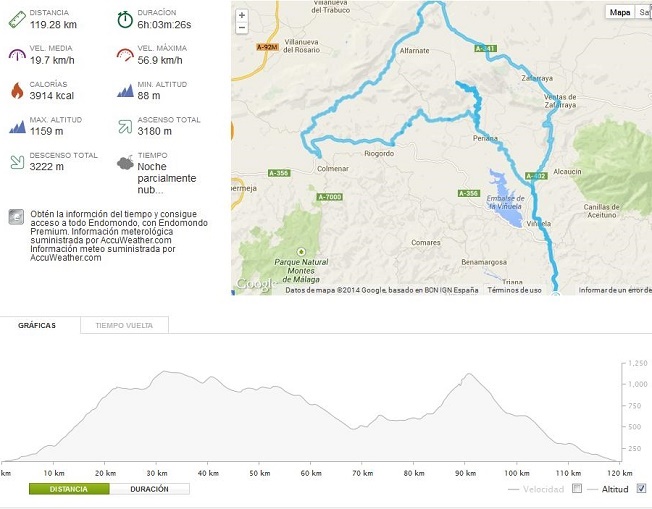This screenshot has width=652, height=509.
Task: Select the Mapa map type
Action: pyautogui.click(x=620, y=12)
